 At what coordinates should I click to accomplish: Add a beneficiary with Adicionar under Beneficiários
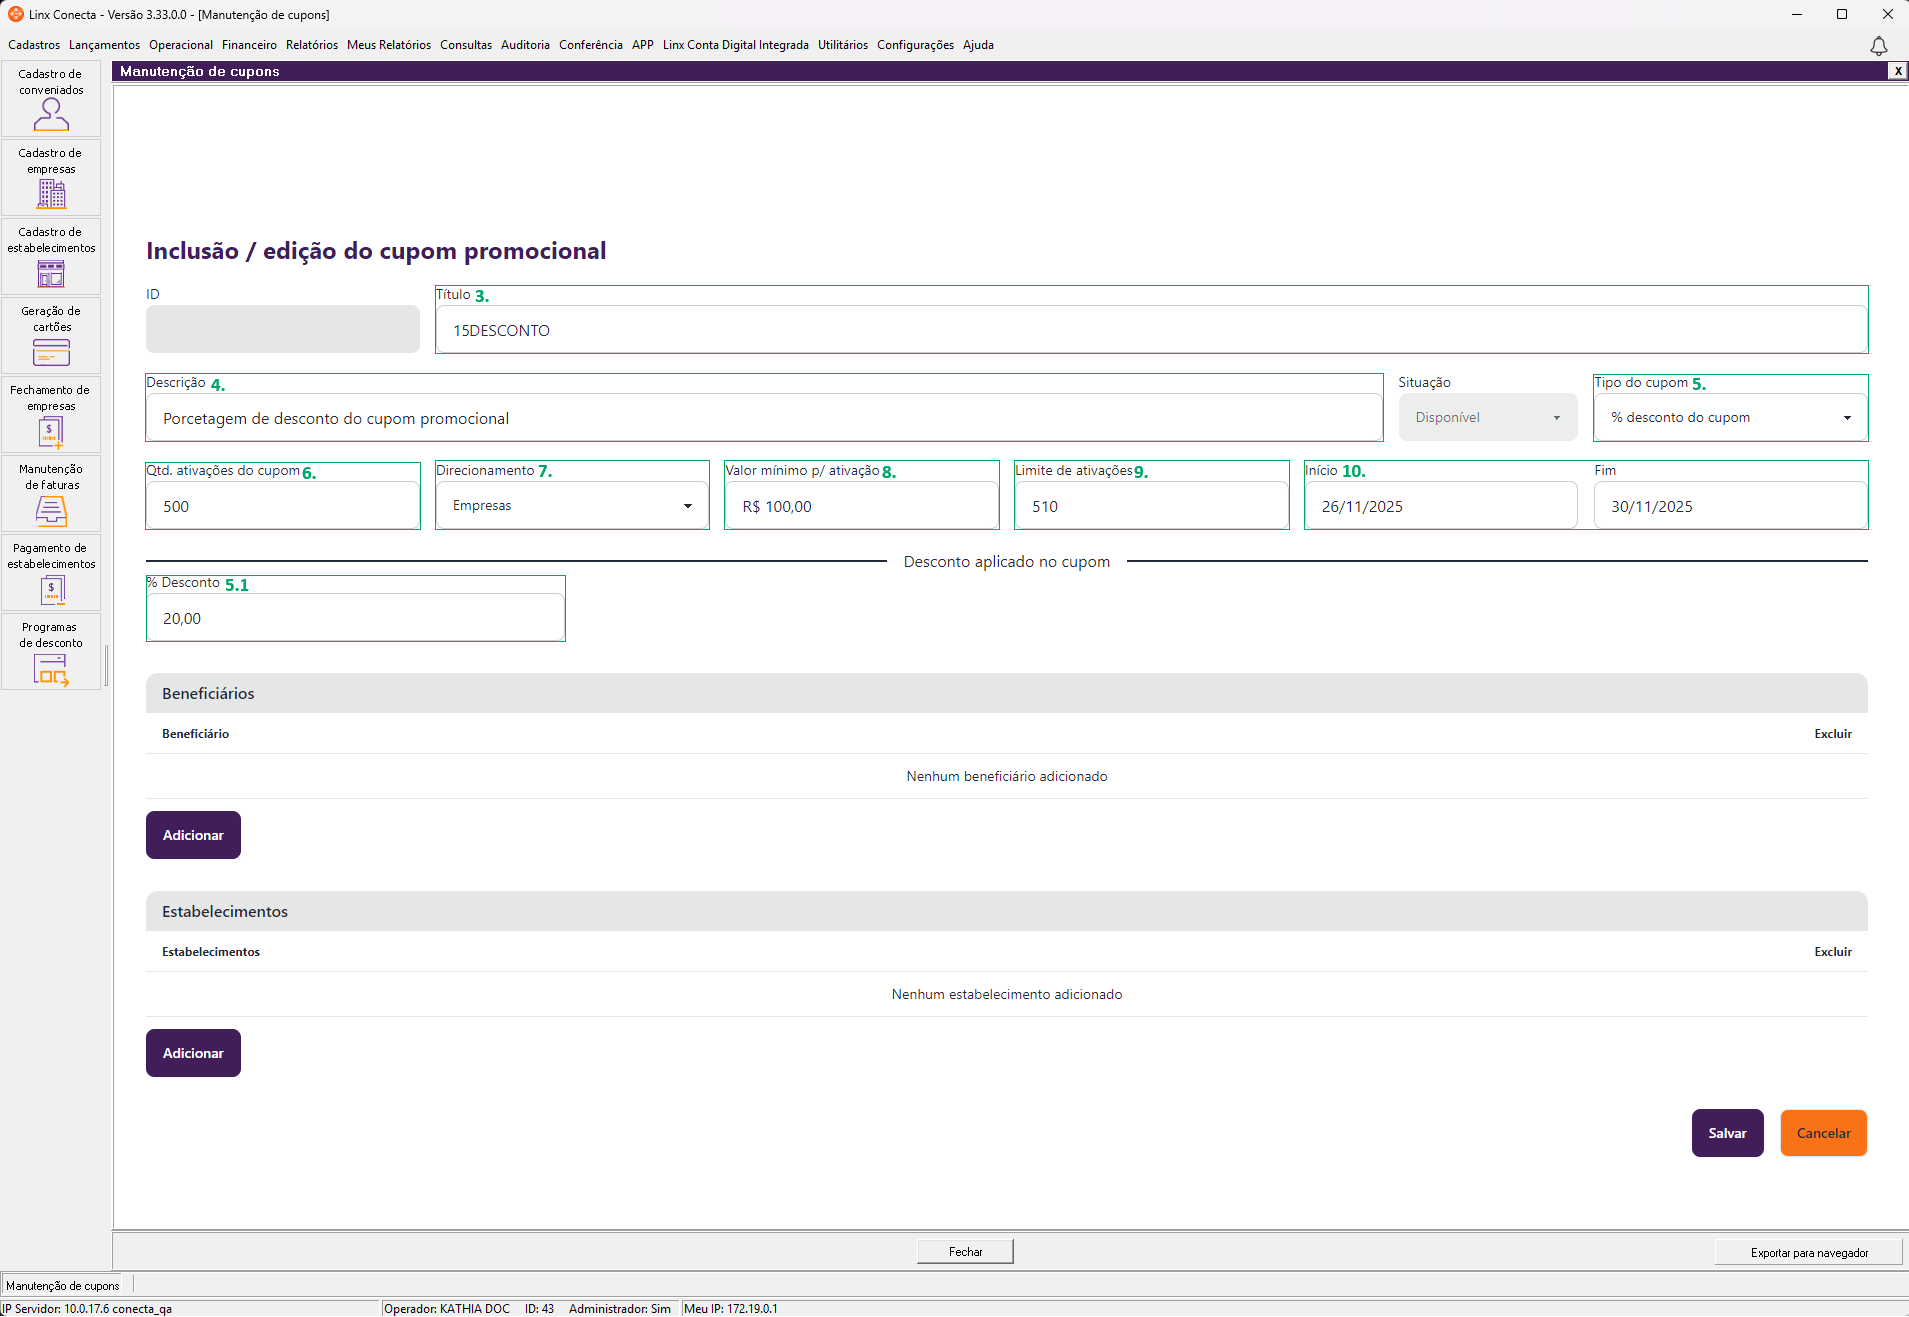pos(193,835)
